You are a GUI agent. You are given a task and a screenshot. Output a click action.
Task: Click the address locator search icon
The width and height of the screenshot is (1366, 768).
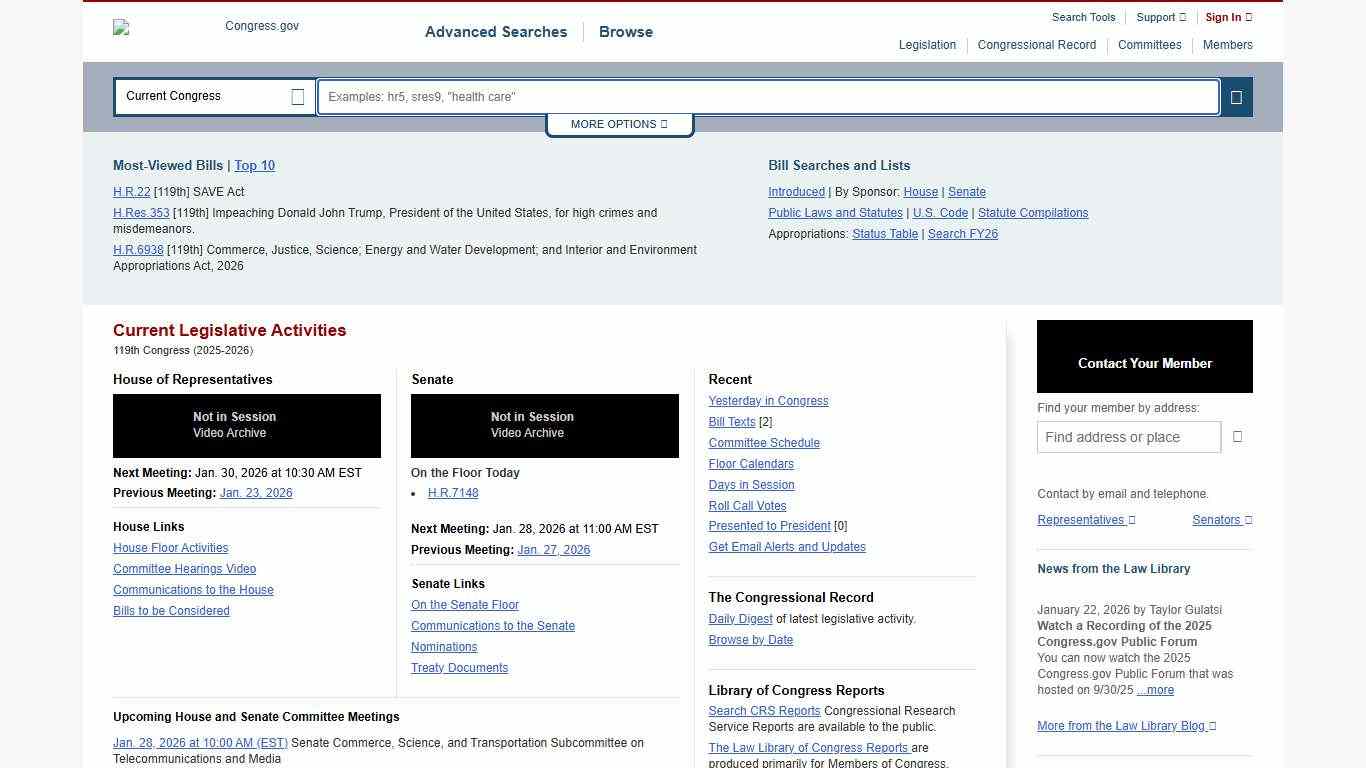click(1237, 437)
